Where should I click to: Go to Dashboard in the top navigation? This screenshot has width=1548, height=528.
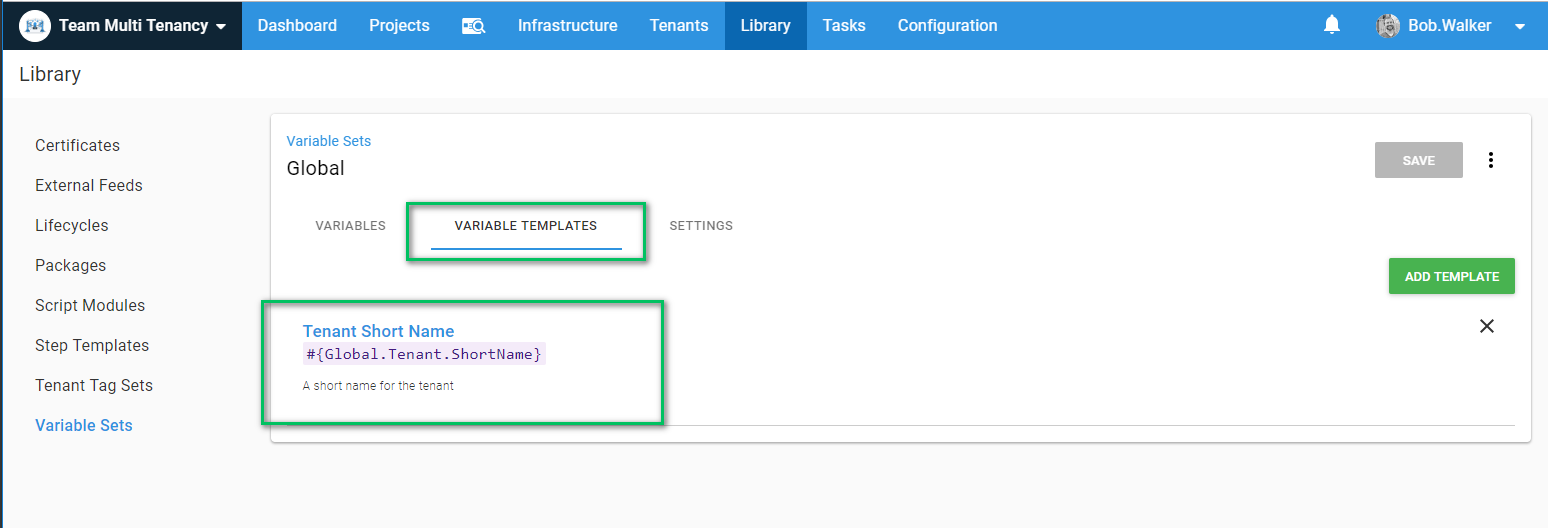(x=297, y=26)
